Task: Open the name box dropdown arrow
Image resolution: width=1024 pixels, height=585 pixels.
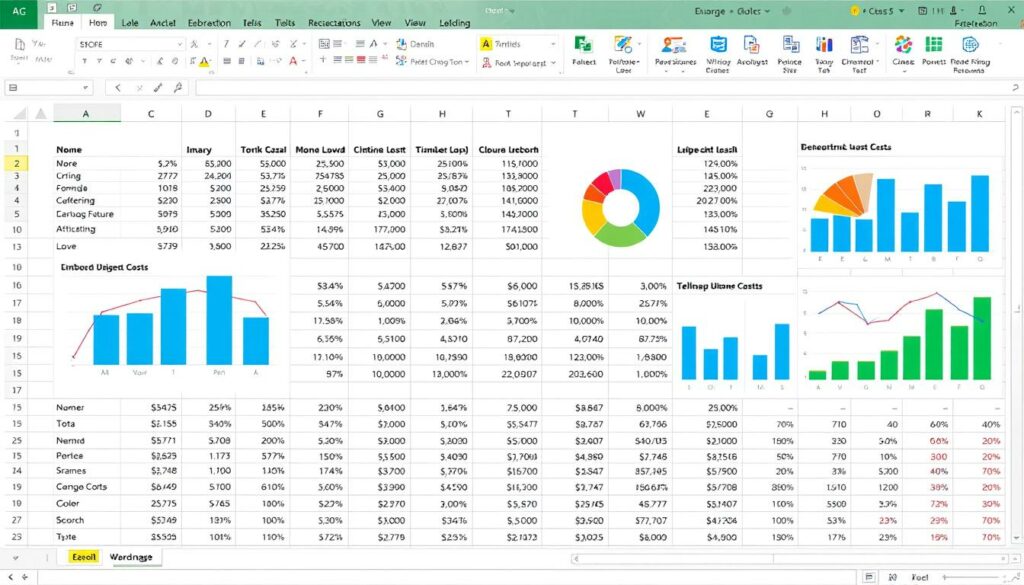Action: [x=86, y=87]
